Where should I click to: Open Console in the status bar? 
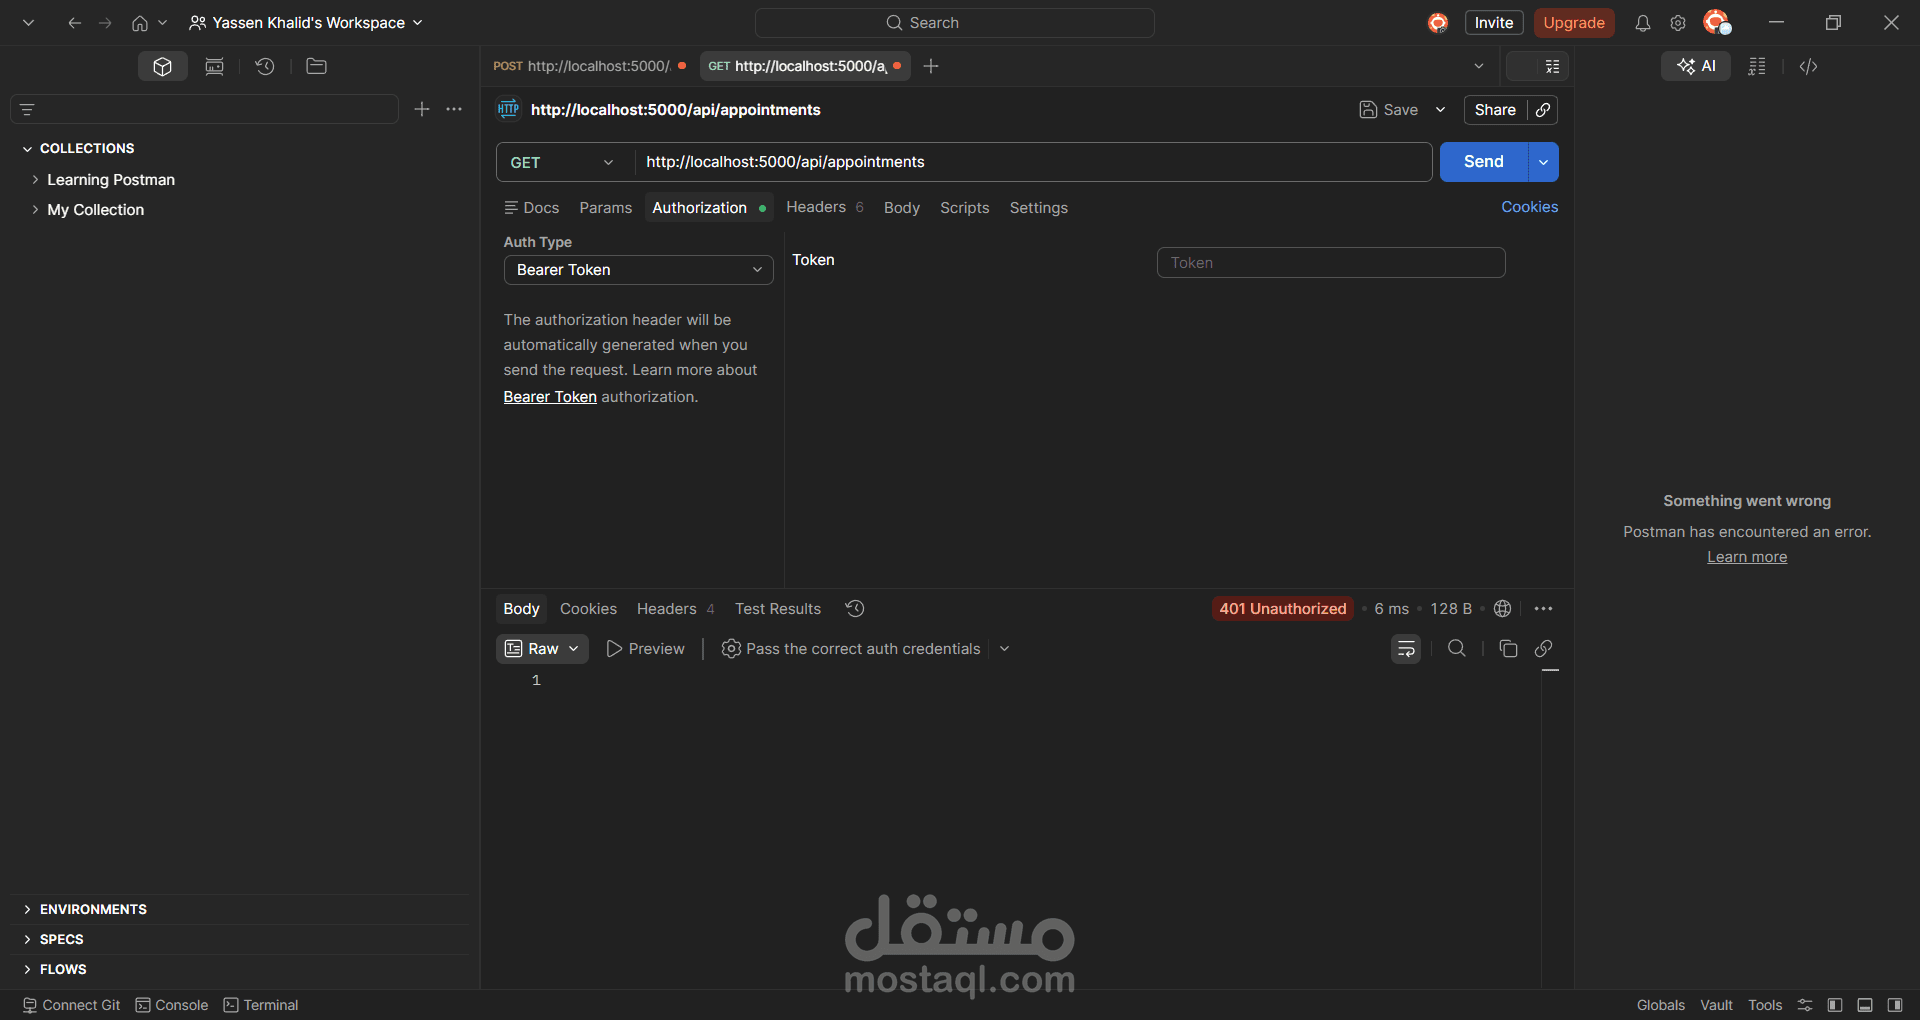(x=172, y=1005)
